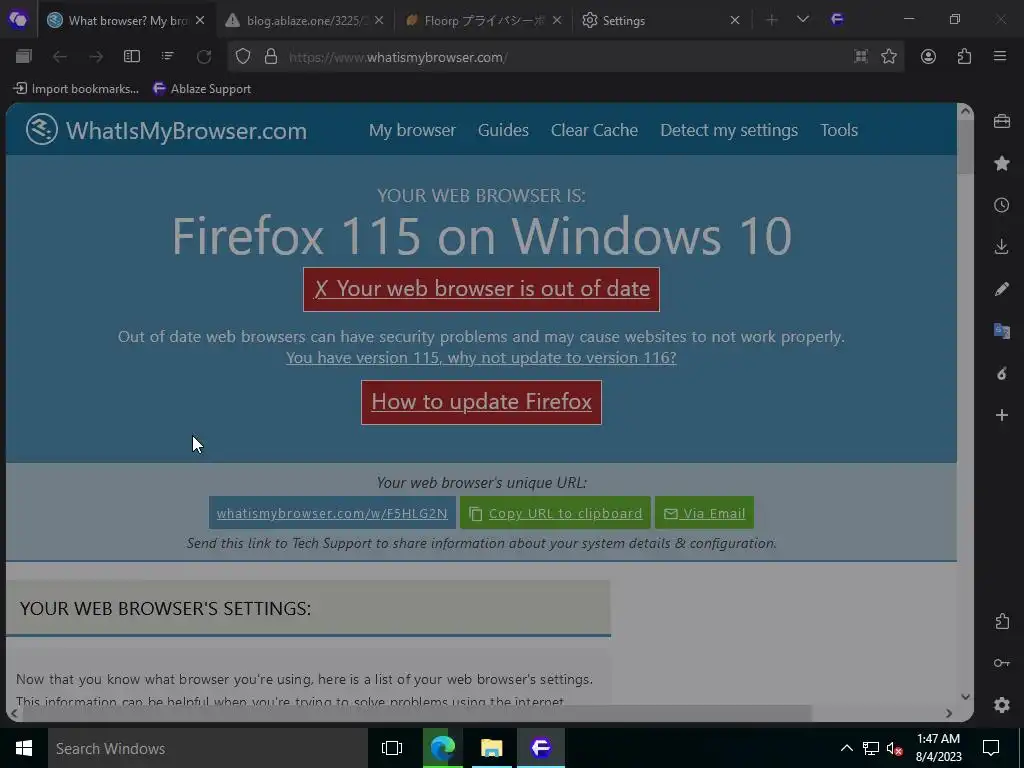Toggle the sidebar panel icon in toolbar
The height and width of the screenshot is (768, 1024).
(x=132, y=56)
